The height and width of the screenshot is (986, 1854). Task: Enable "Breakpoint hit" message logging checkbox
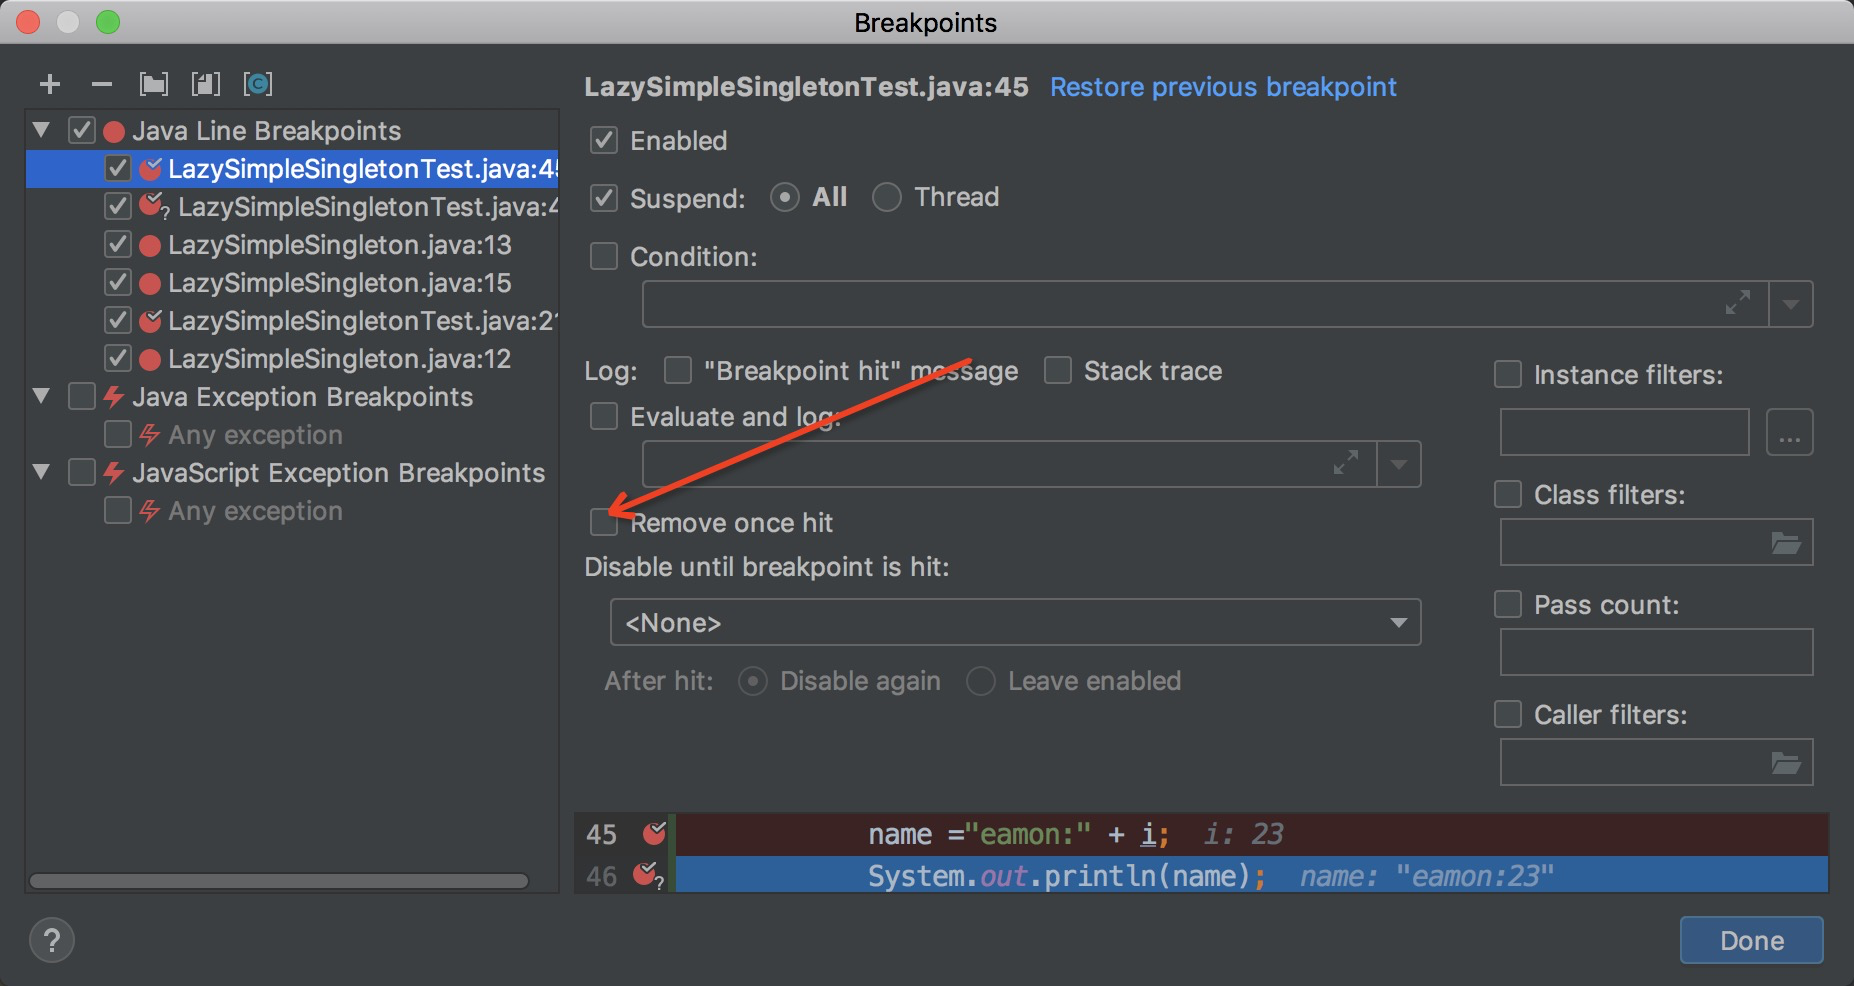click(x=678, y=371)
